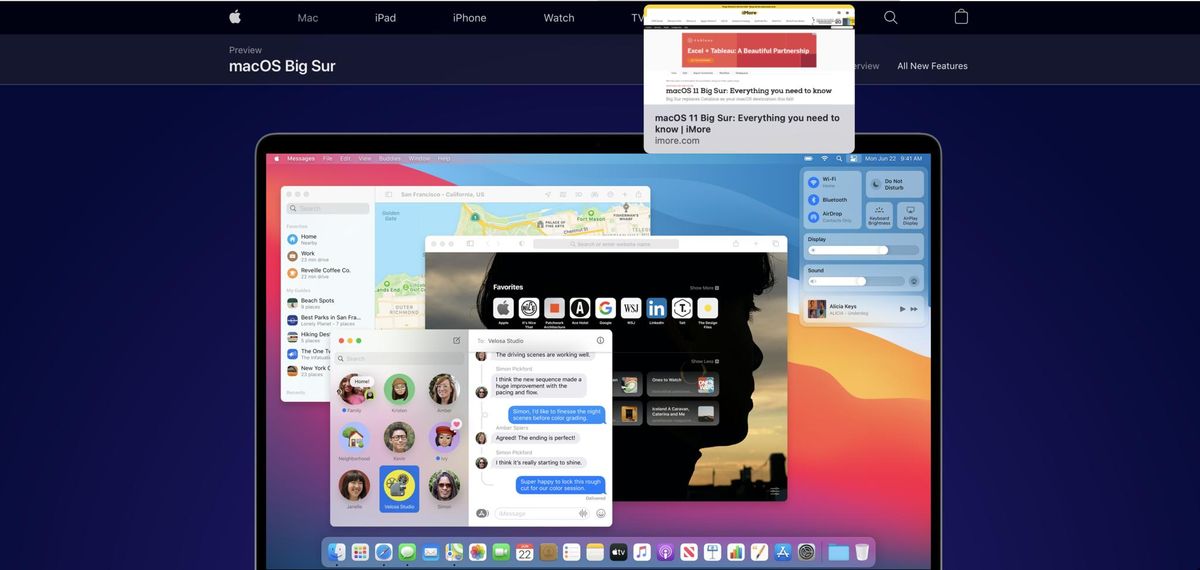Open Numbers from the Dock
1200x570 pixels.
coord(736,552)
